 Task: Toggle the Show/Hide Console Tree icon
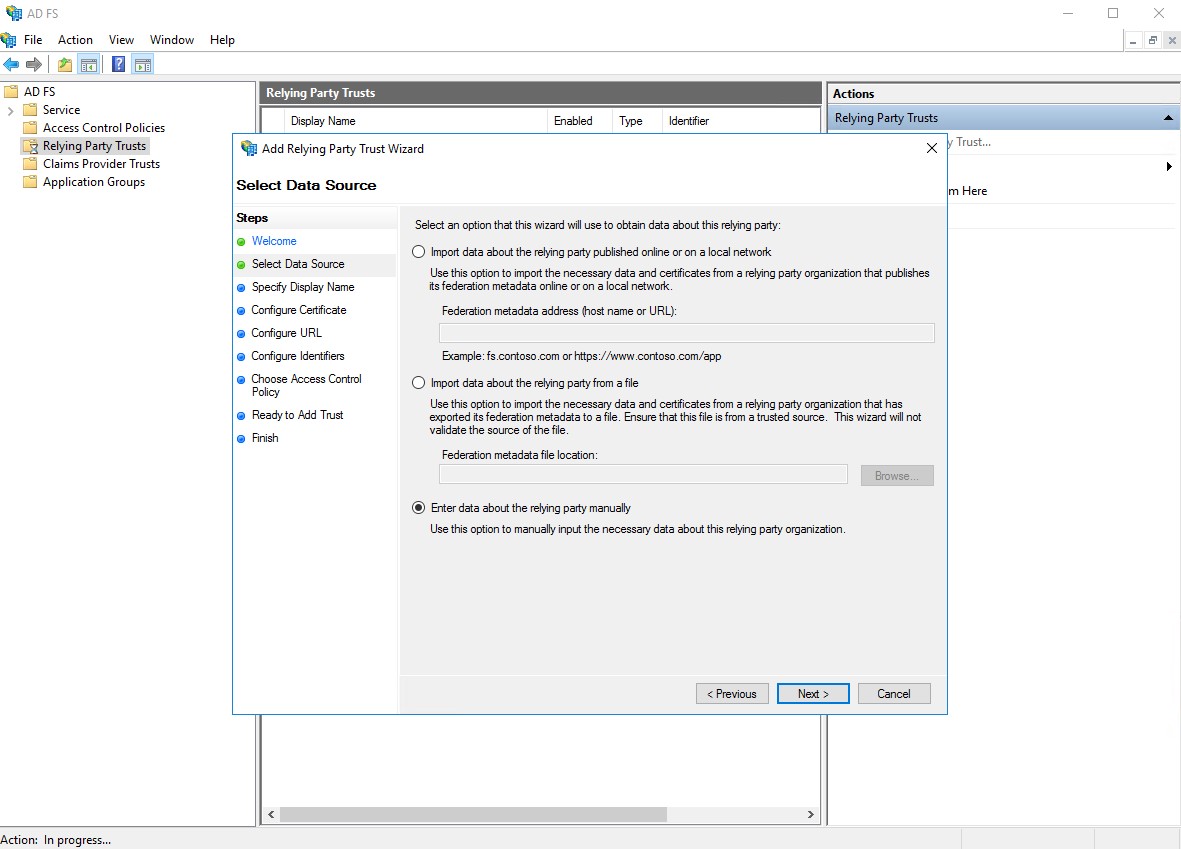click(x=89, y=64)
